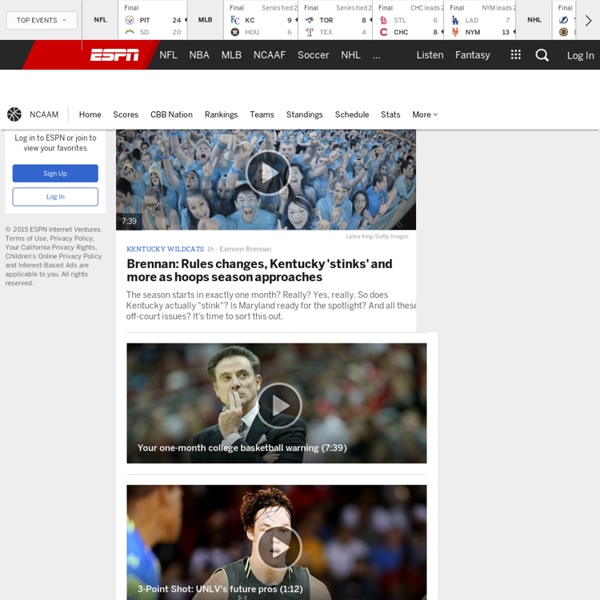600x600 pixels.
Task: Expand the More menu in NCAAM navigation
Action: pos(425,115)
